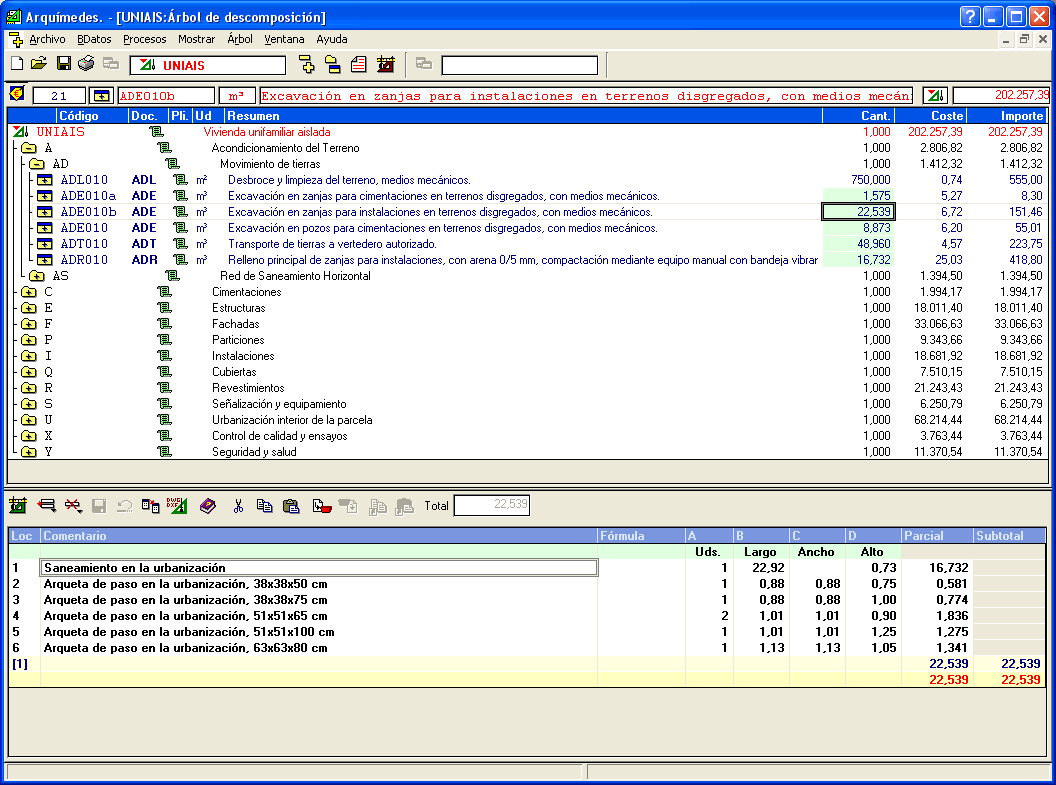Select the ADR010 relleno item
The height and width of the screenshot is (785, 1056).
coord(84,260)
